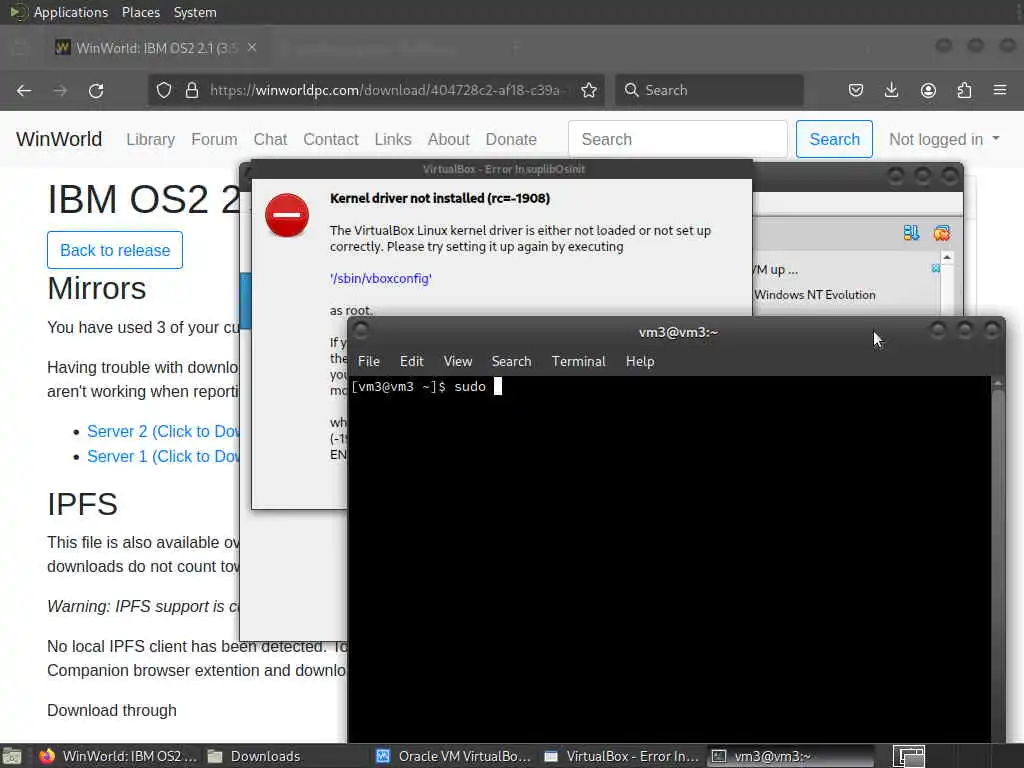This screenshot has width=1024, height=768.
Task: Open Pocket save icon in Firefox
Action: coord(856,90)
